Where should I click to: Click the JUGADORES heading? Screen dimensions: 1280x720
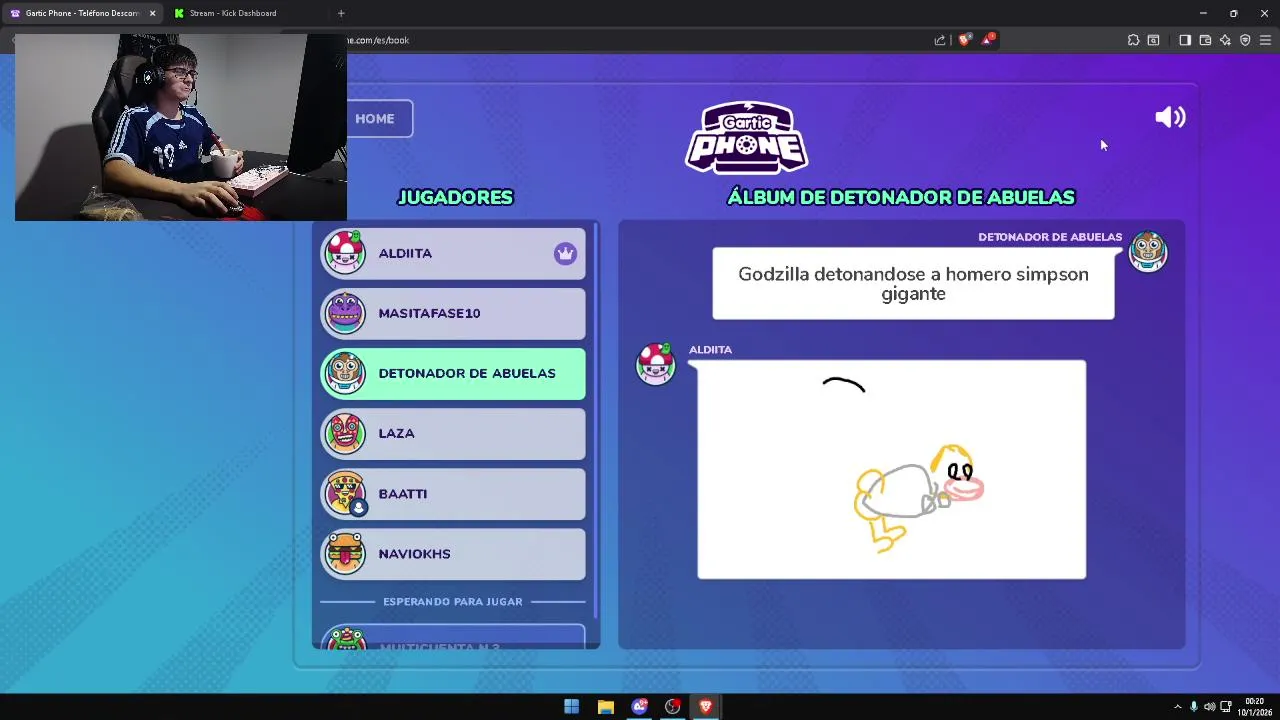point(455,197)
